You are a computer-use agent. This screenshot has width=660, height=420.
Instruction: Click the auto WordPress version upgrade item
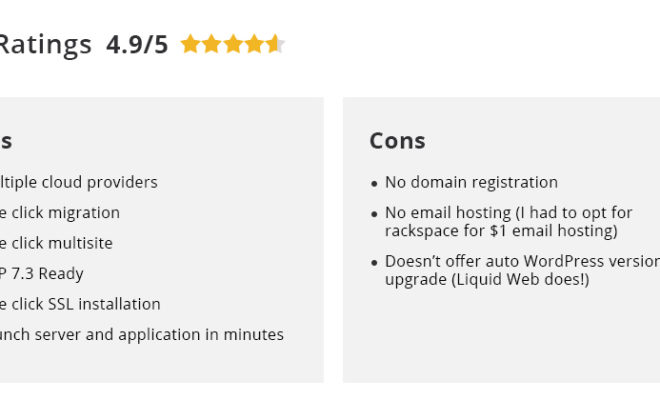(x=522, y=271)
